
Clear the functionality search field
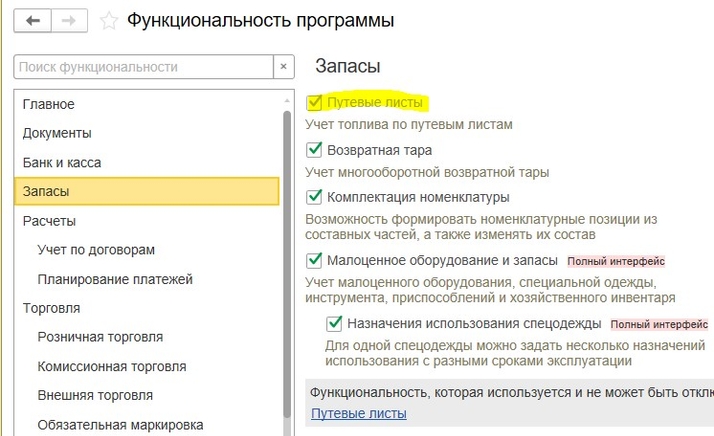click(284, 67)
